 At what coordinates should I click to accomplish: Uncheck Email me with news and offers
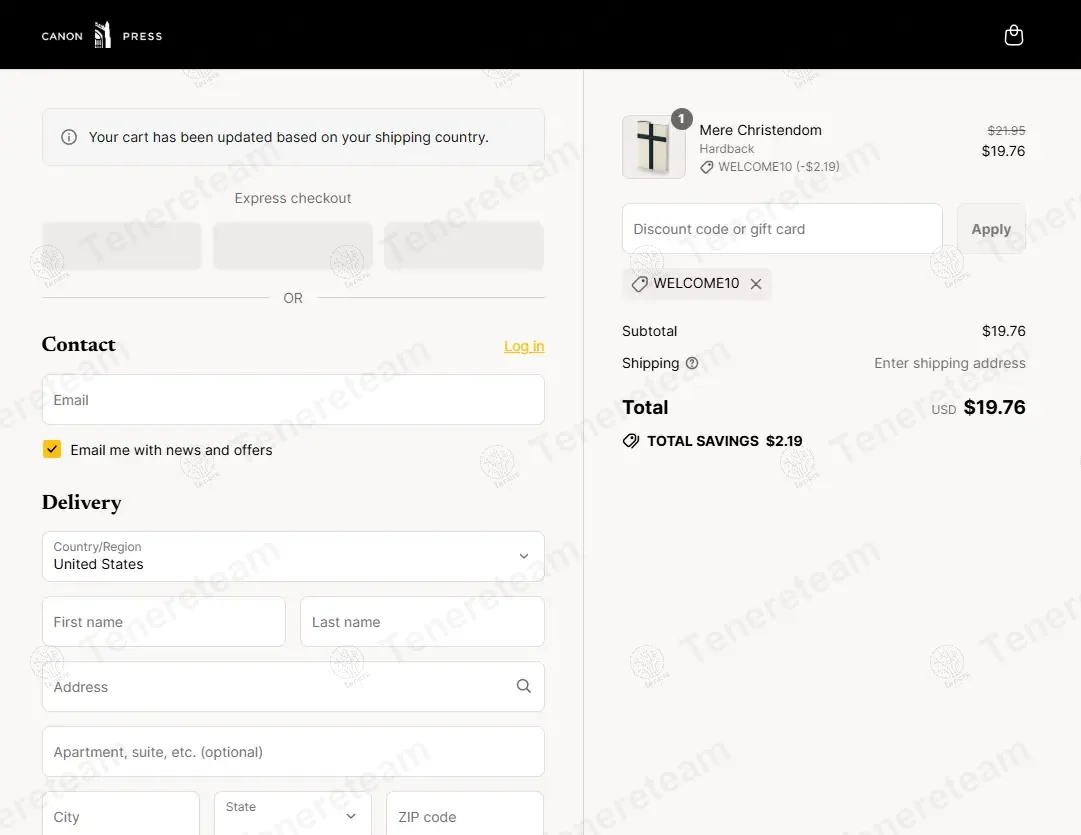pos(52,450)
